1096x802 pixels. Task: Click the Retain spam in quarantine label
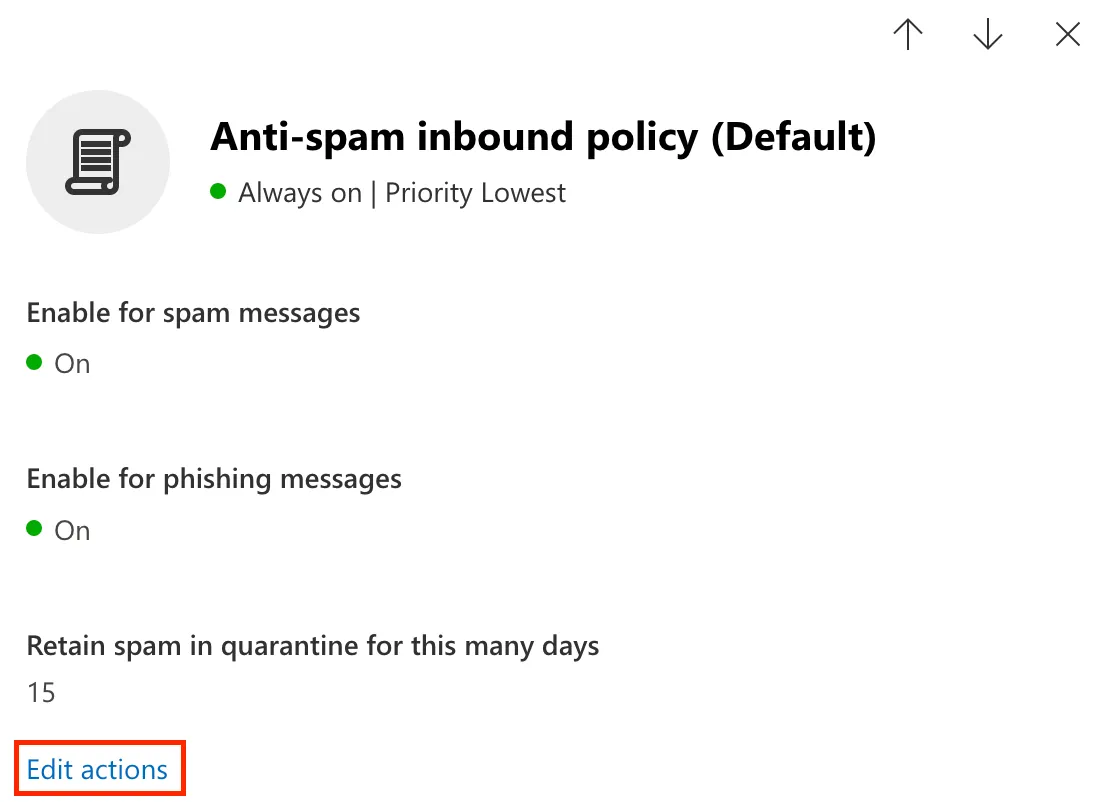pyautogui.click(x=312, y=646)
